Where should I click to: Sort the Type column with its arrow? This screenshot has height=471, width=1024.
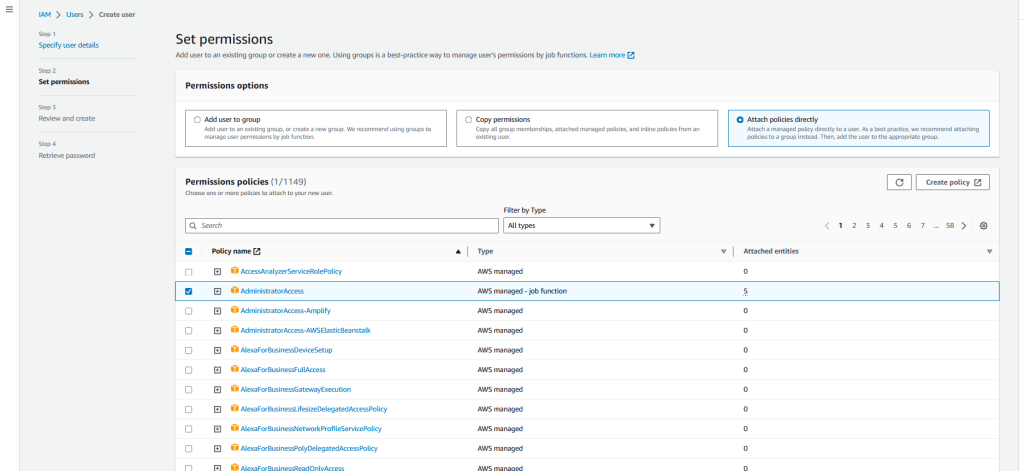724,252
